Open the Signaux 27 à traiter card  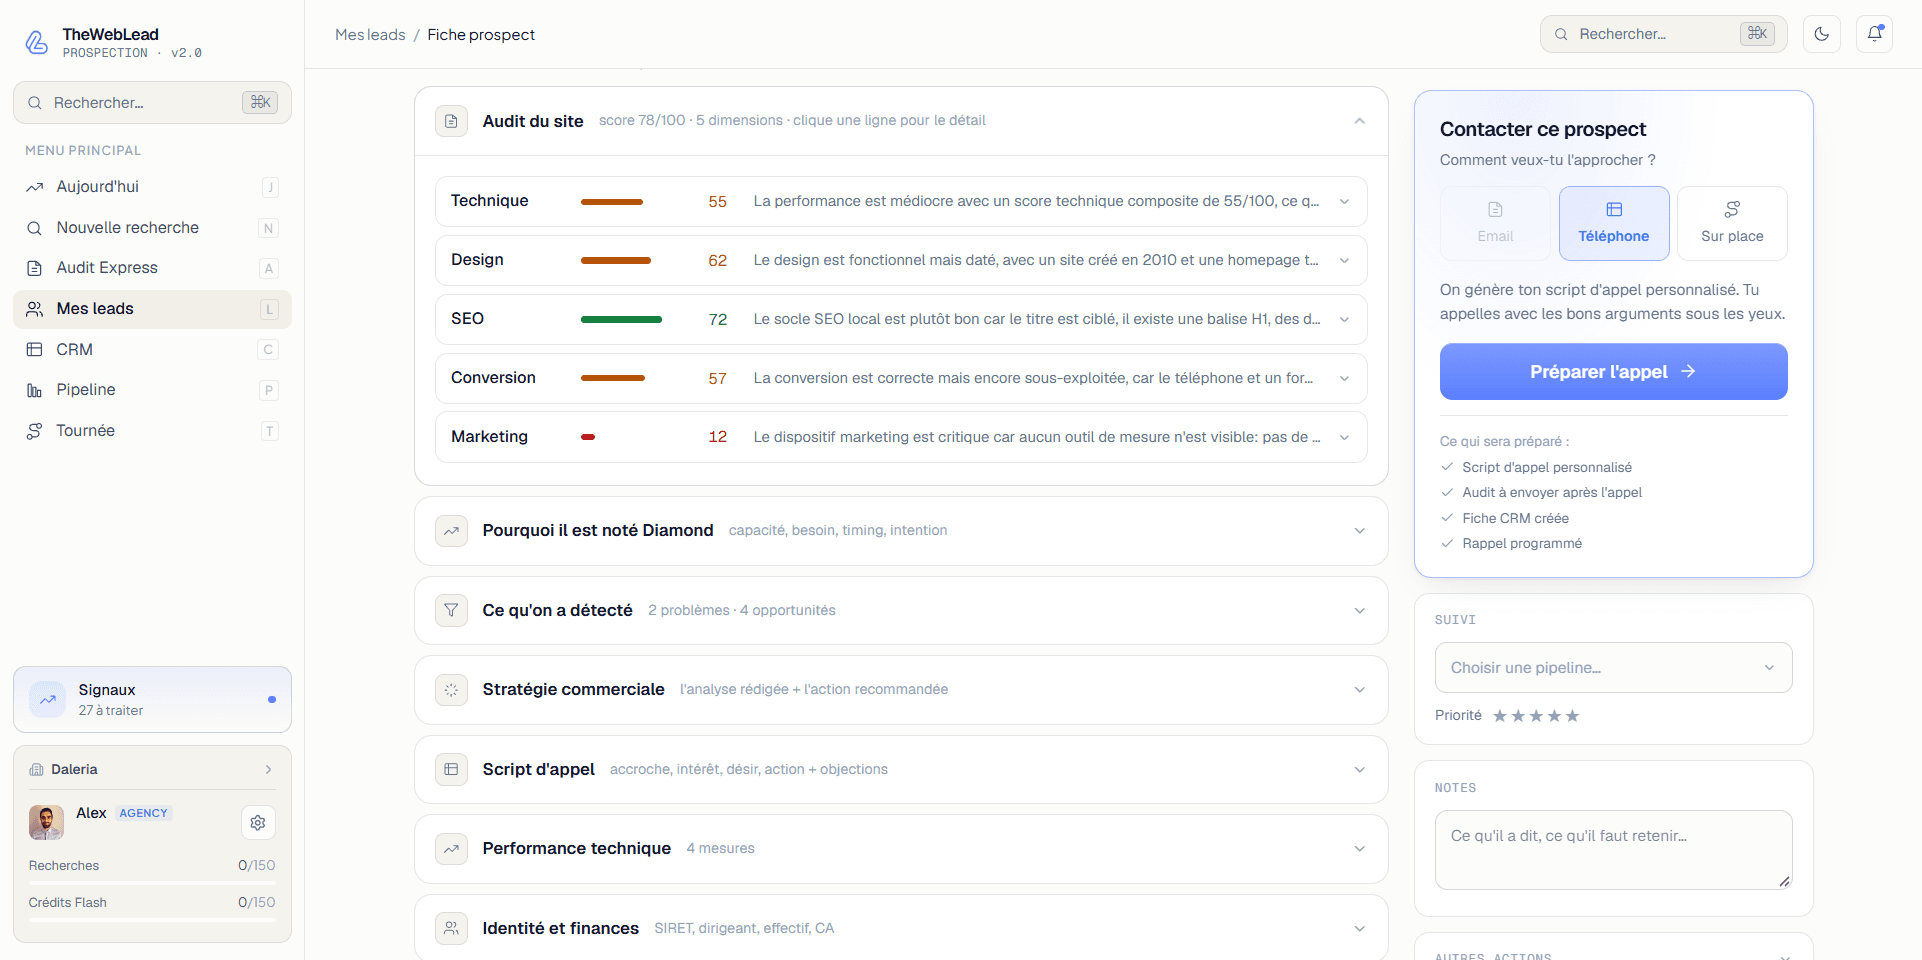(x=152, y=700)
